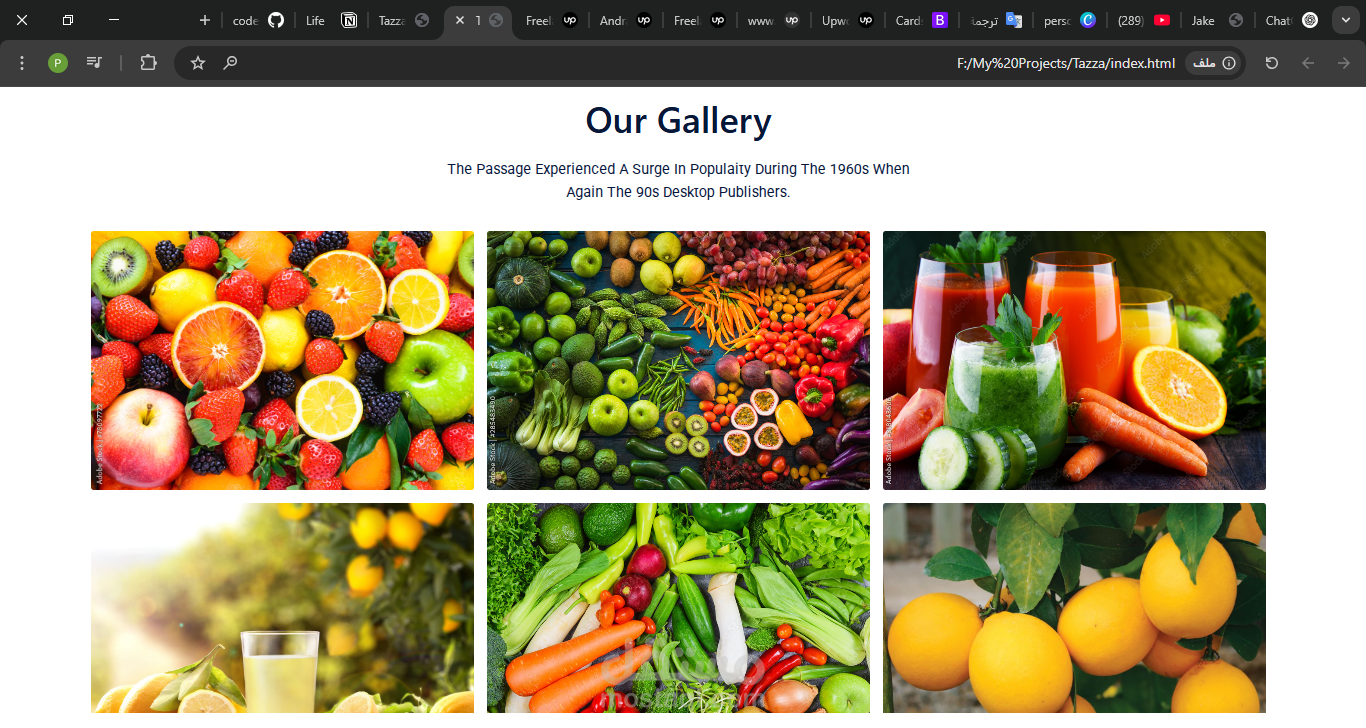The width and height of the screenshot is (1366, 728).
Task: Minimize the browser window
Action: click(x=114, y=20)
